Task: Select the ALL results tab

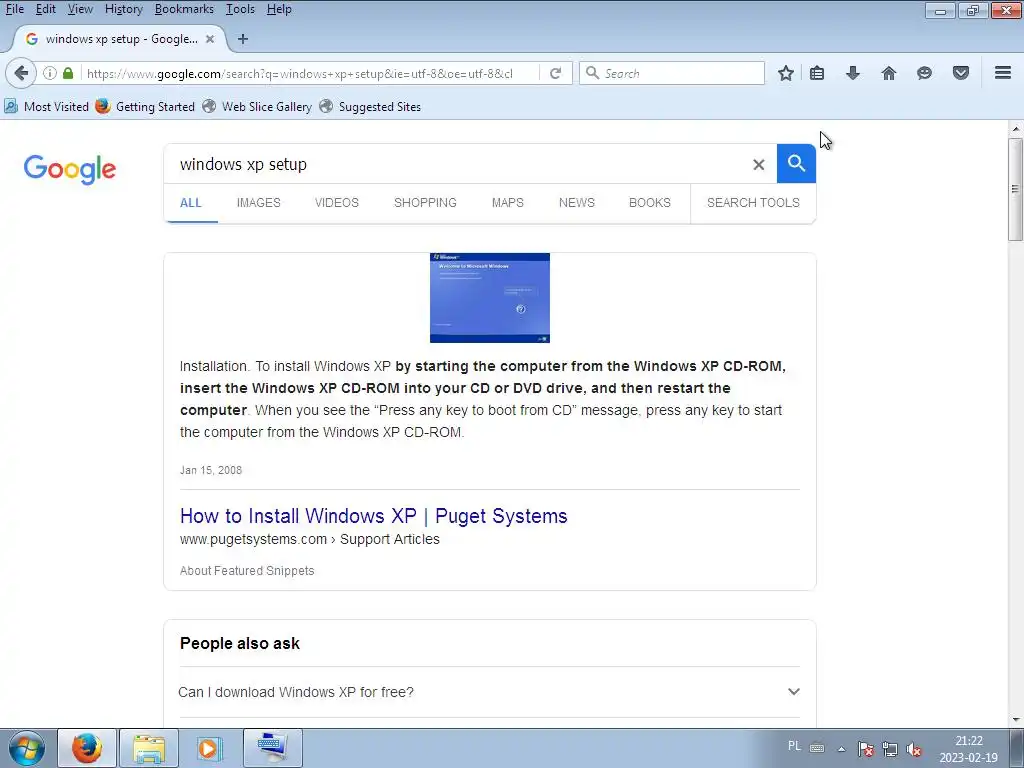Action: pos(191,202)
